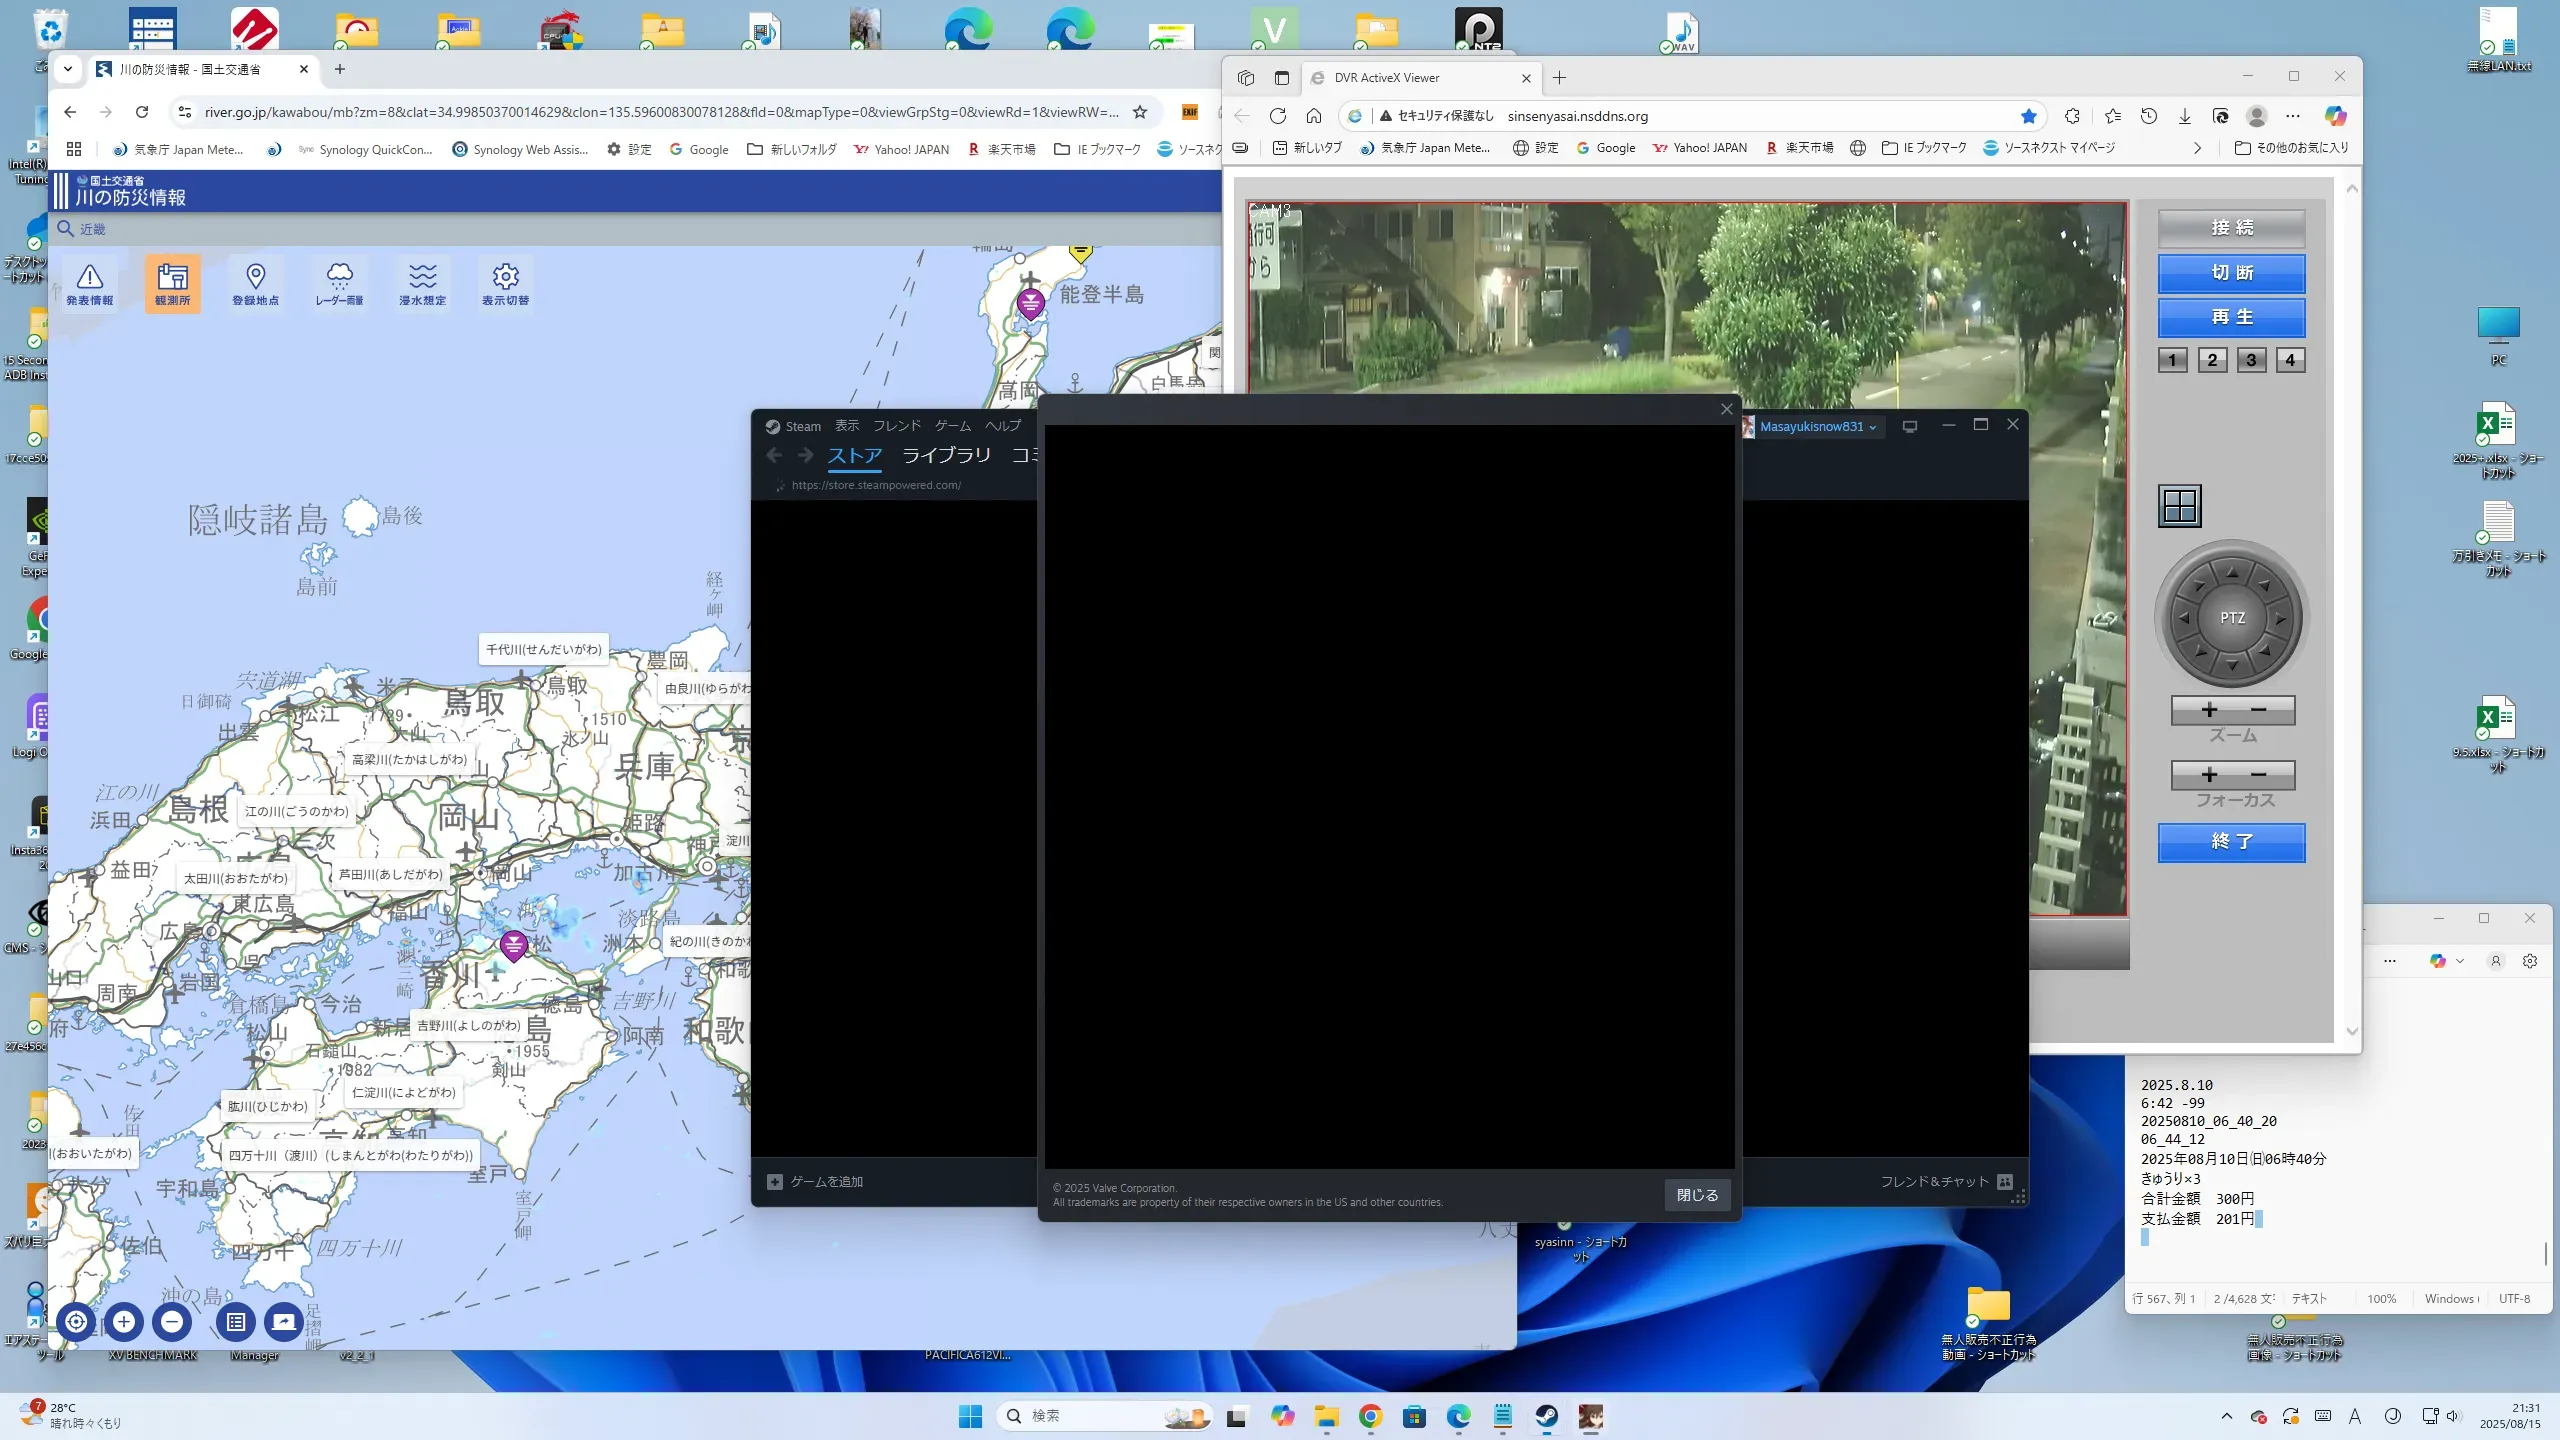The image size is (2560, 1440).
Task: Select camera channel 3 button
Action: point(2251,360)
